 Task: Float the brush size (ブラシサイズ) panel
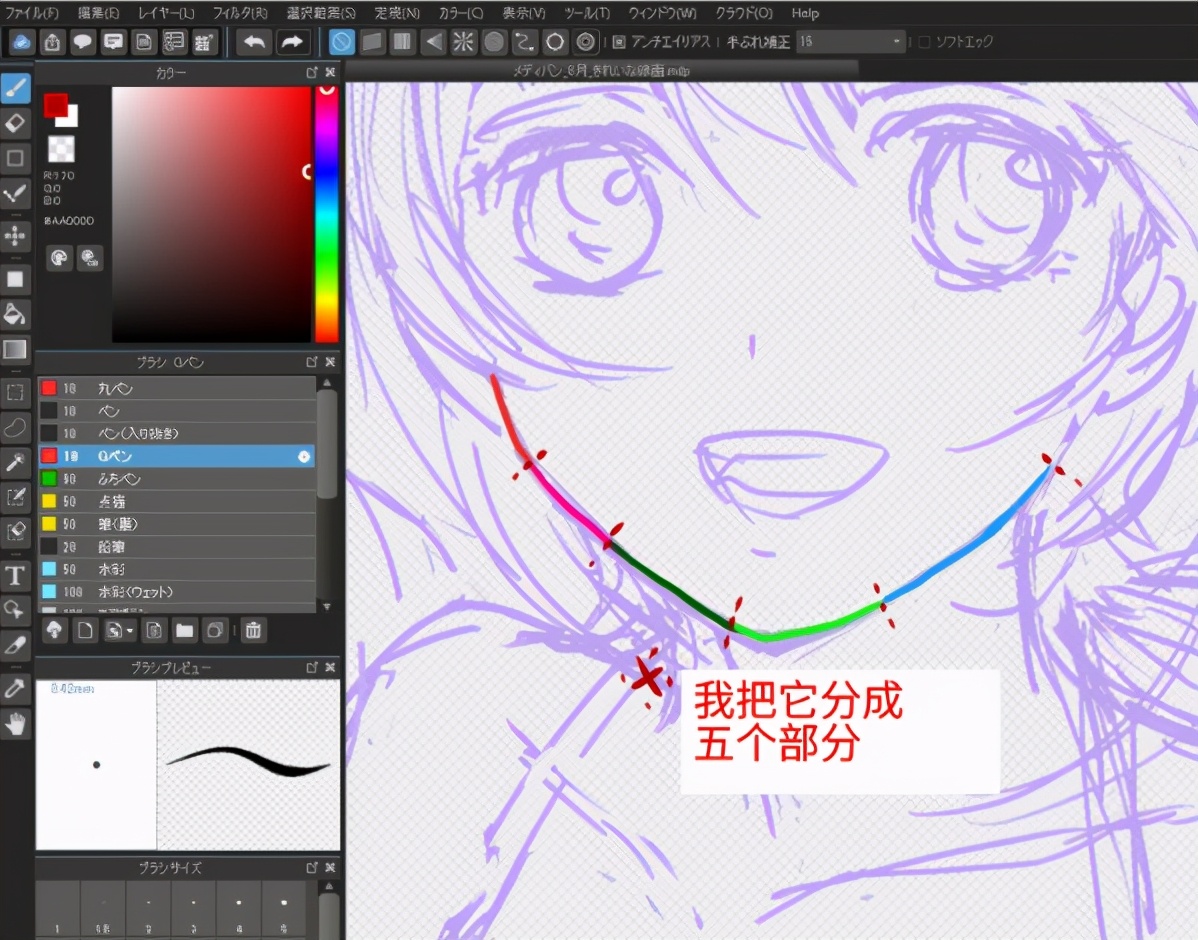[312, 867]
